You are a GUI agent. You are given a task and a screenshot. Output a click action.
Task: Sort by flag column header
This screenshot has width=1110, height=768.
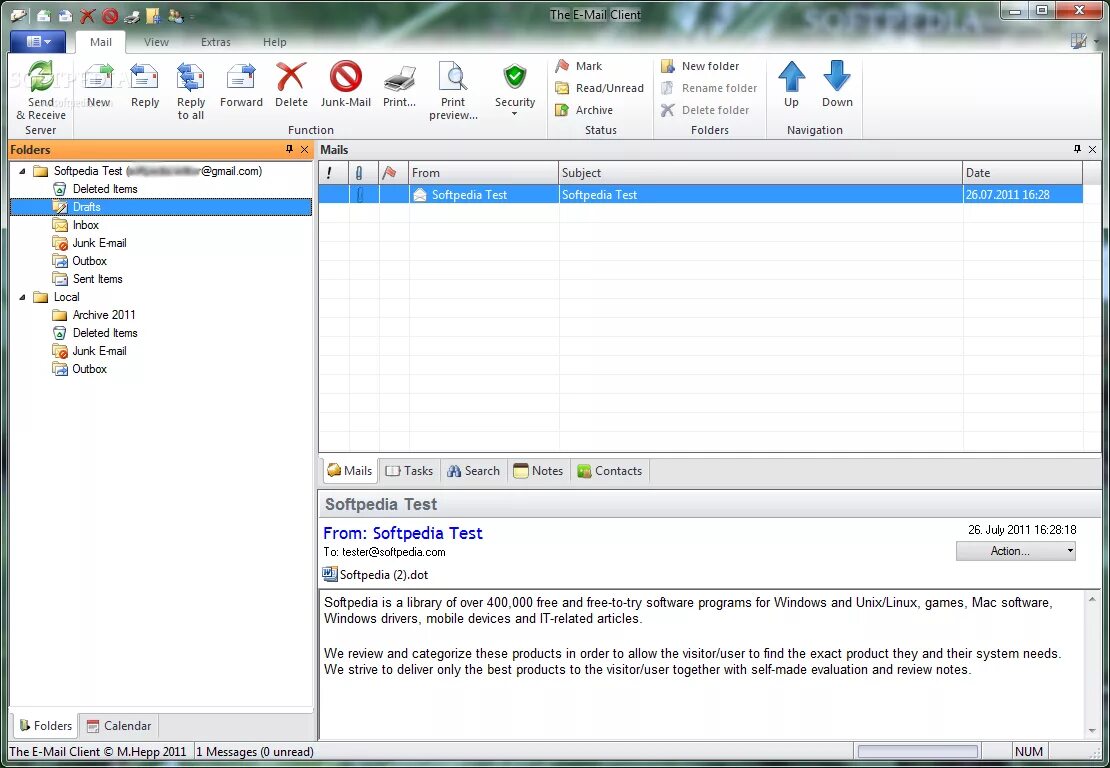(x=394, y=173)
